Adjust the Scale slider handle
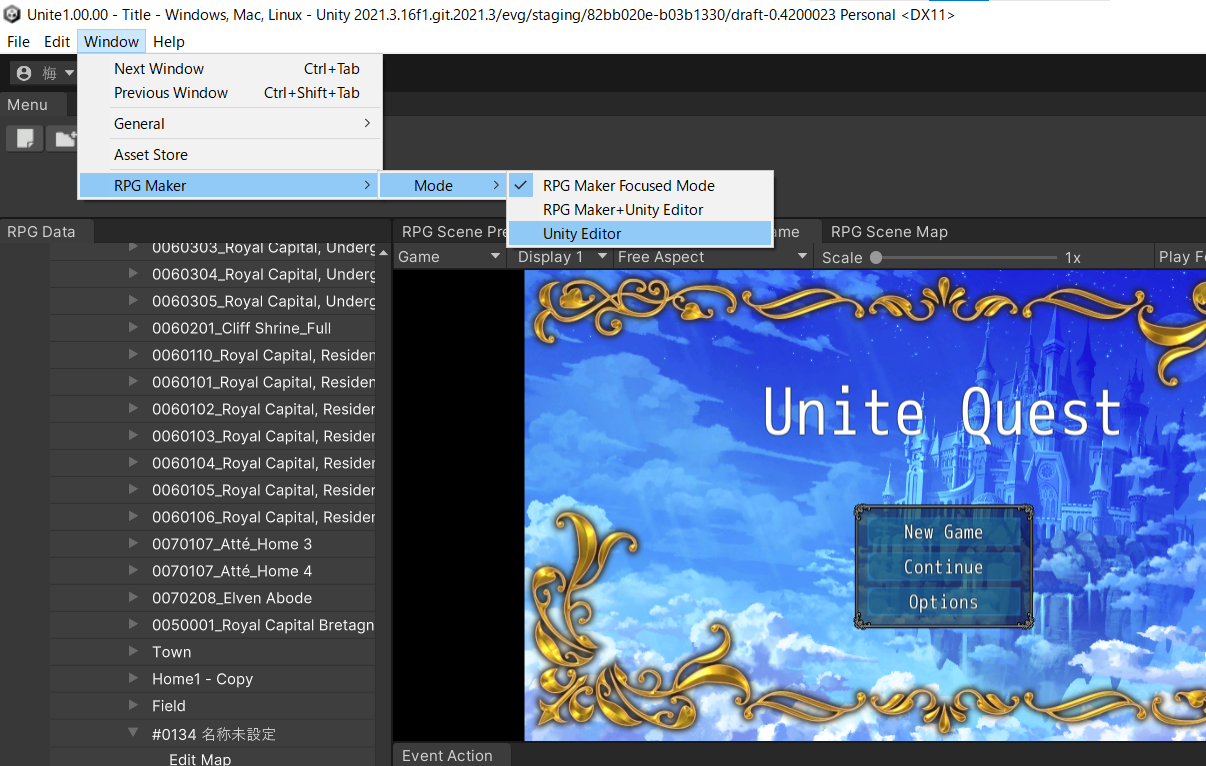 (876, 258)
